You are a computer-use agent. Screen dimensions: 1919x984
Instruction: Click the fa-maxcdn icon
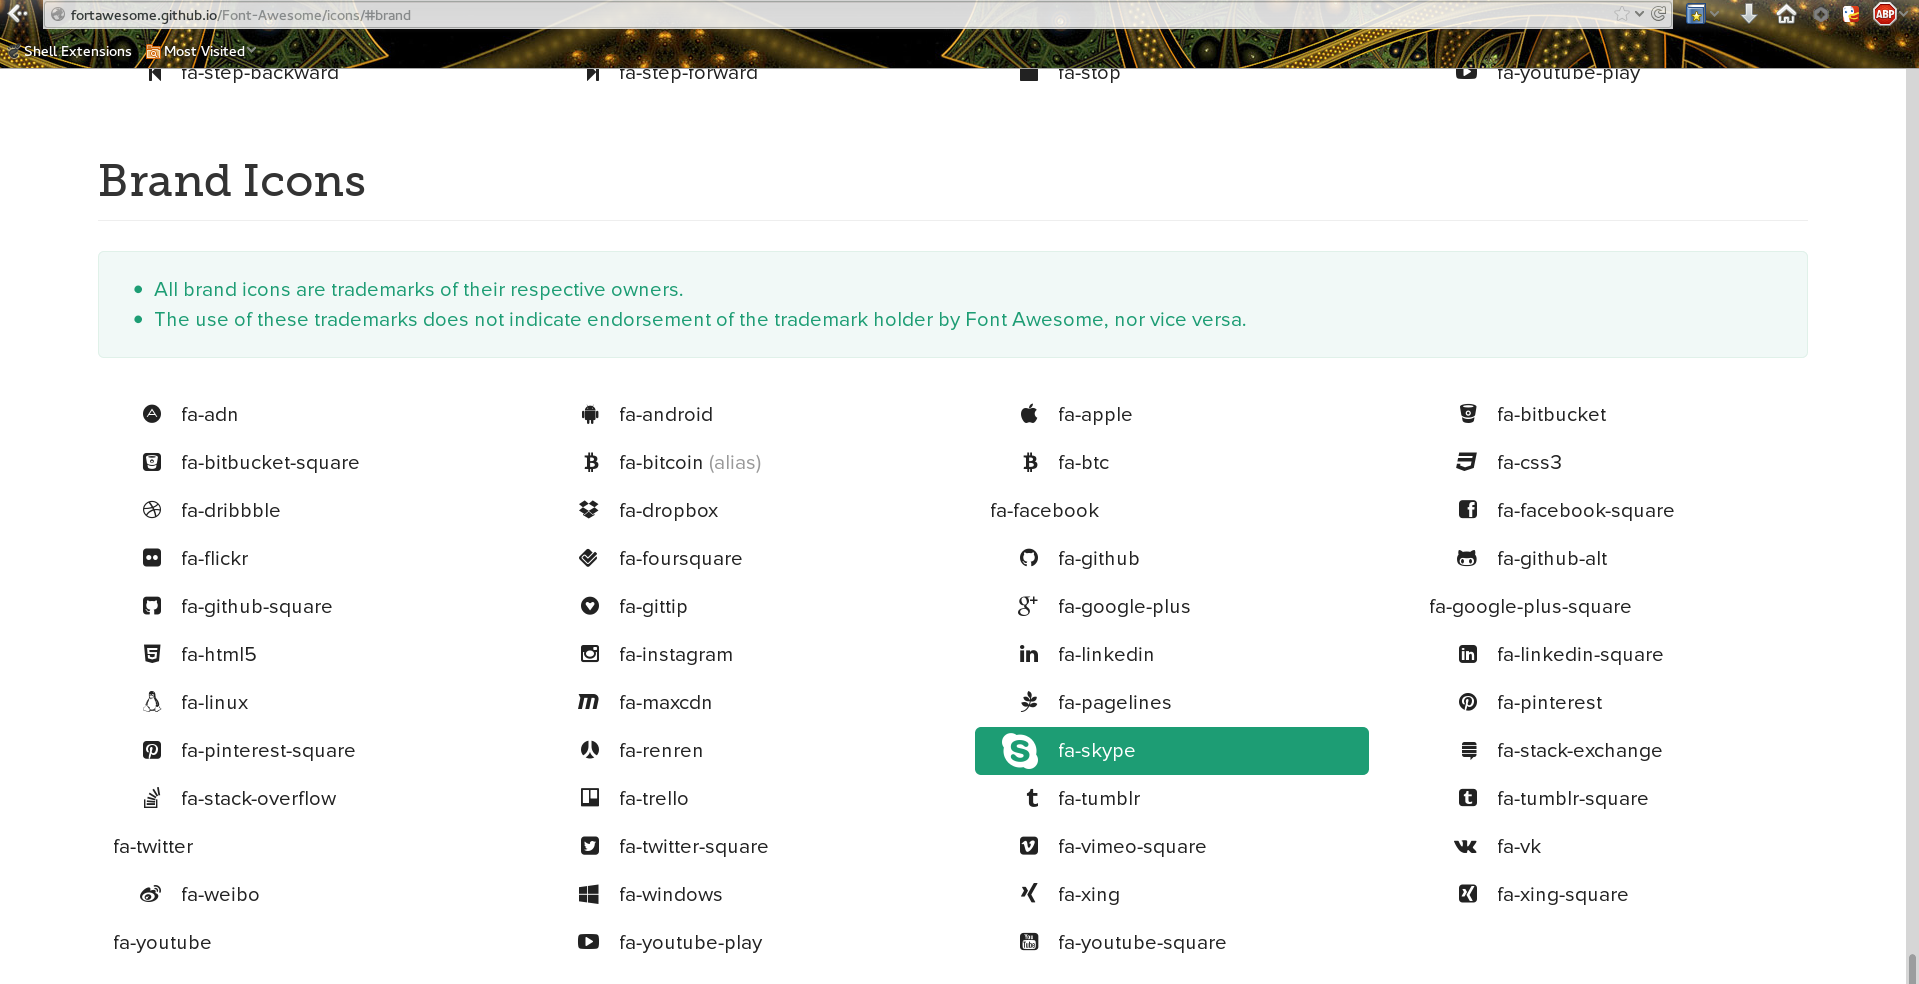pyautogui.click(x=589, y=702)
